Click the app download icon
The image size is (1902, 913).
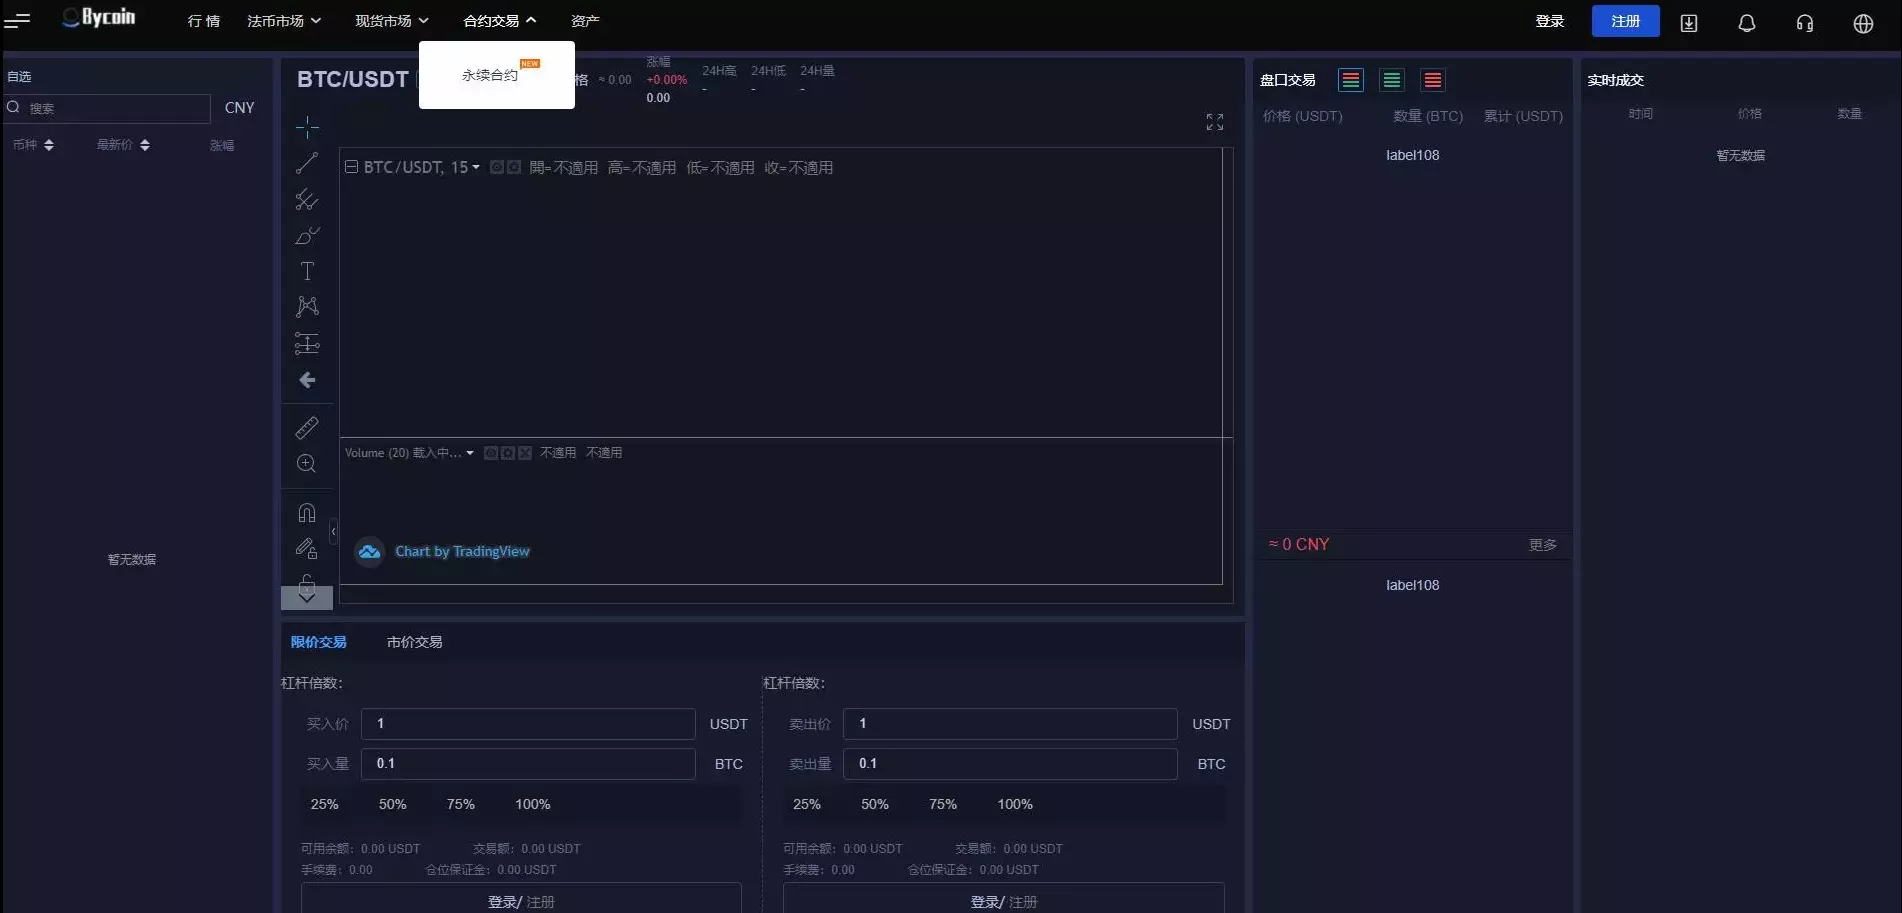tap(1689, 22)
